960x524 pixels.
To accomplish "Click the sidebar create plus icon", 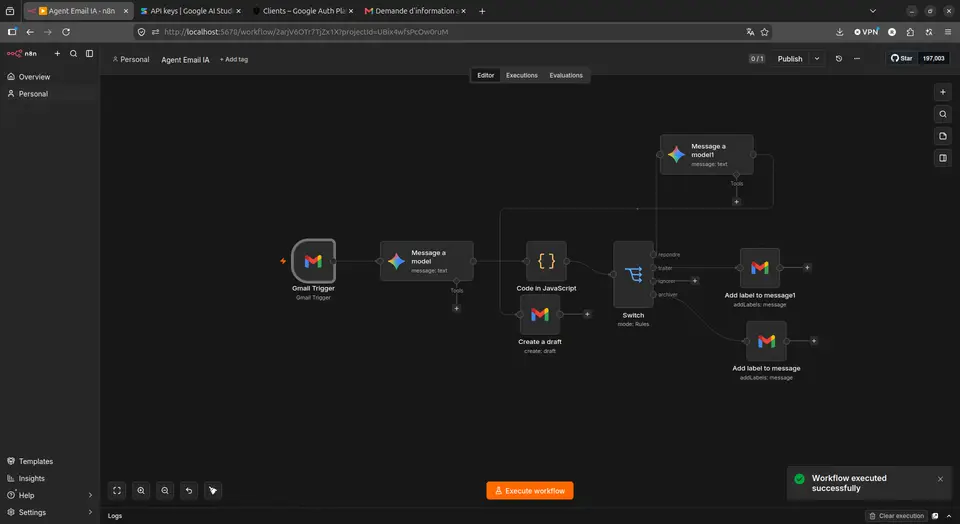I will point(57,54).
